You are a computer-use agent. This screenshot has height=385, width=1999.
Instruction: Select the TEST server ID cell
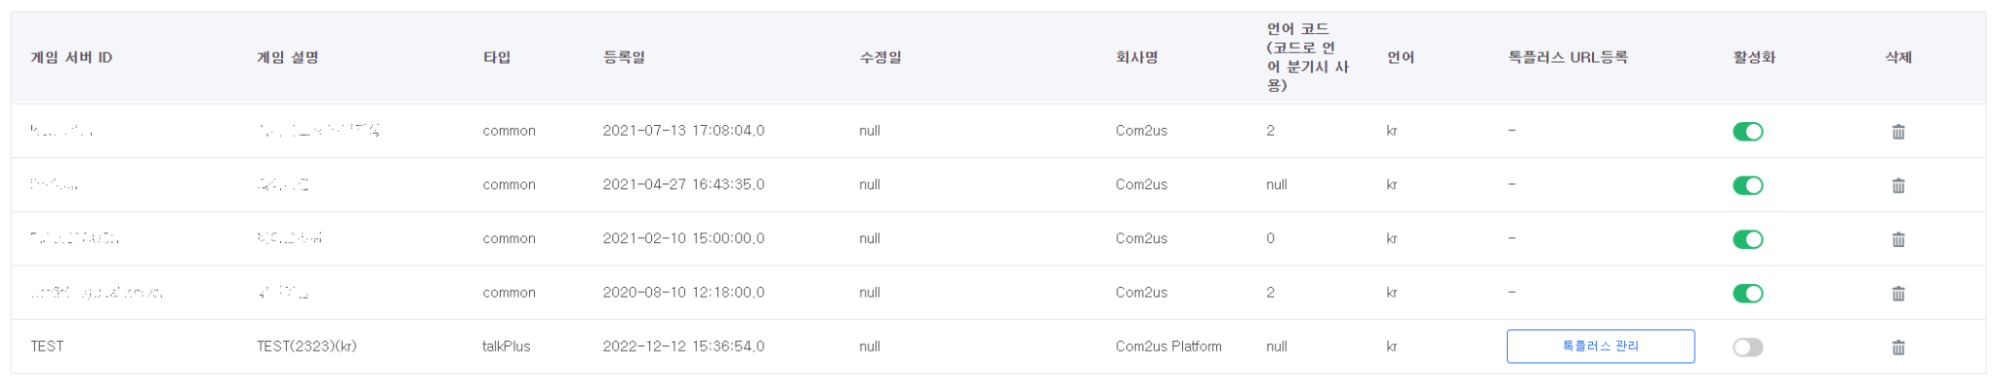47,346
